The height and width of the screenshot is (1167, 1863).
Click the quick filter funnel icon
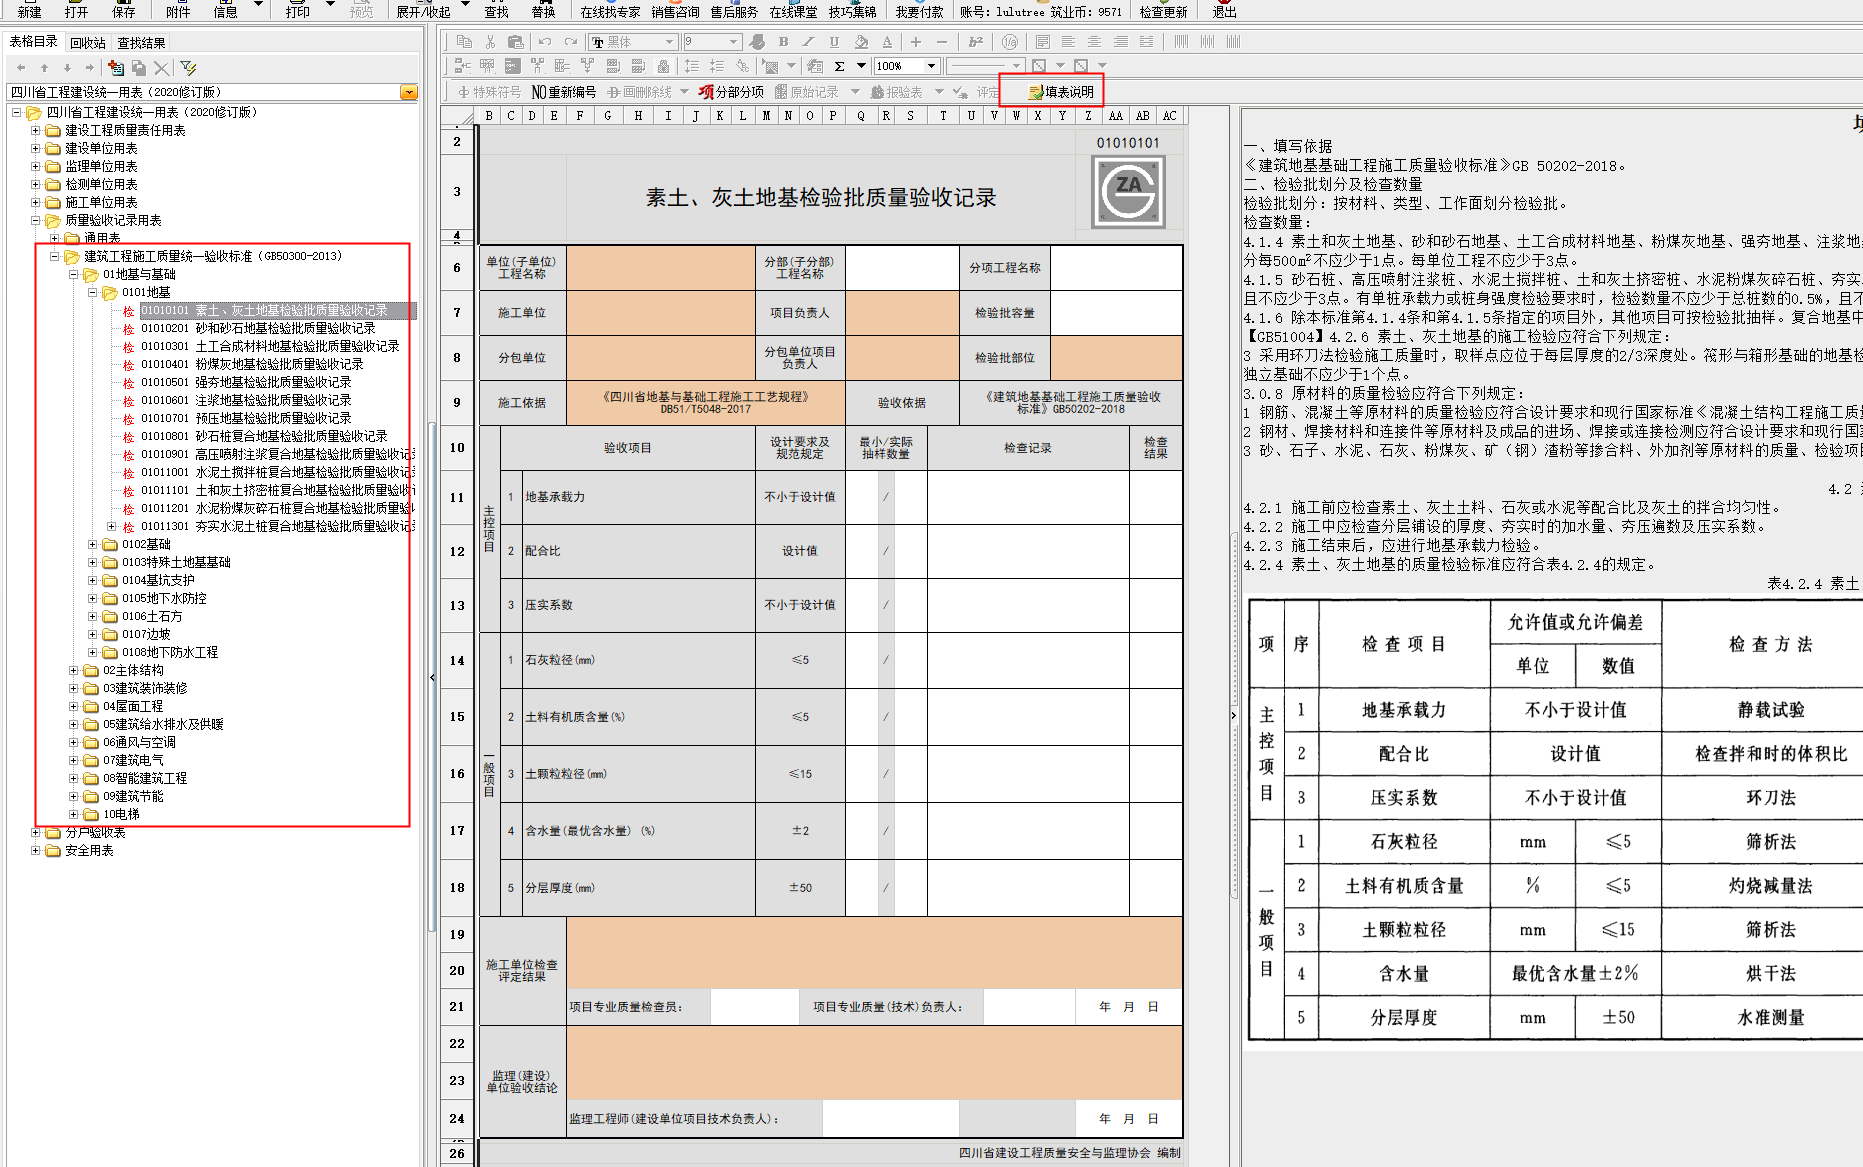coord(188,68)
